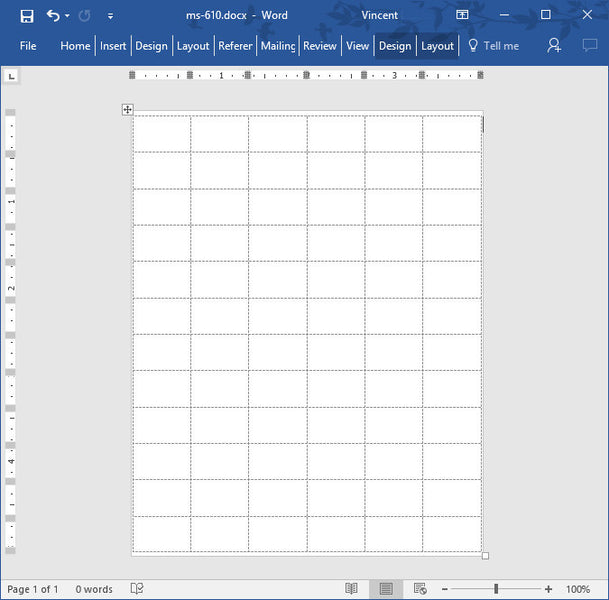Switch to Read Mode view
The height and width of the screenshot is (600, 609).
point(351,589)
